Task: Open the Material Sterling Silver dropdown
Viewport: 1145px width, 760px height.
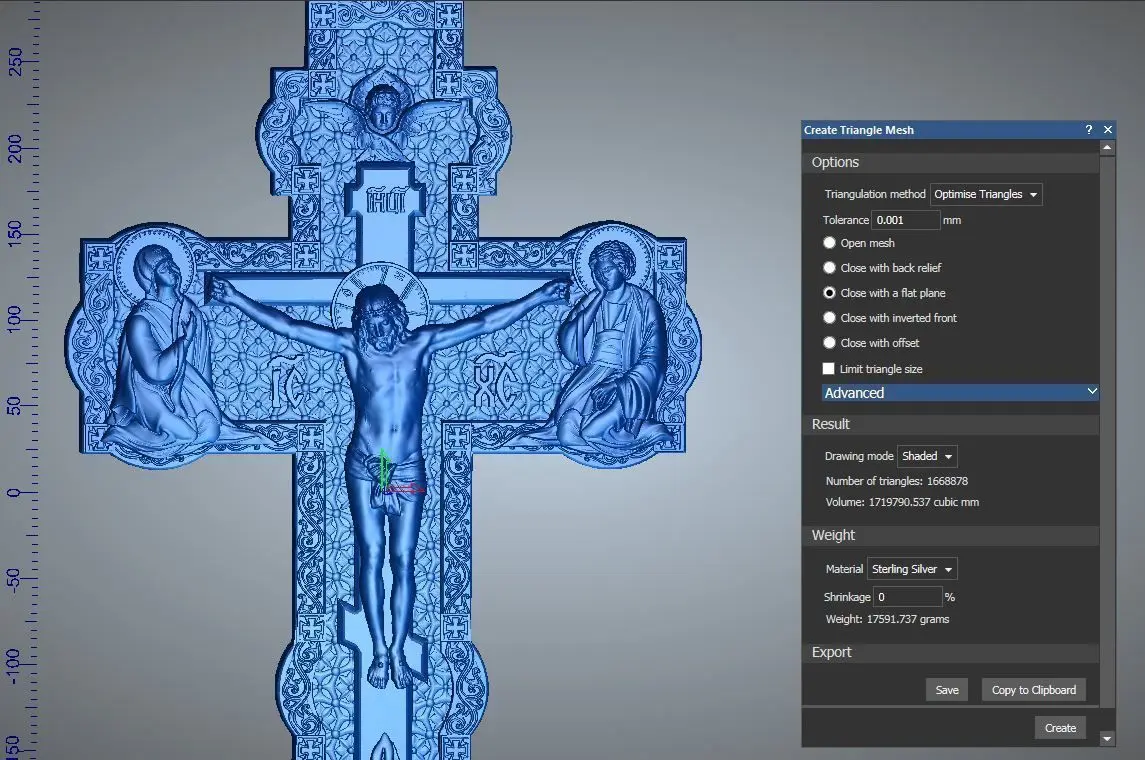Action: point(912,569)
